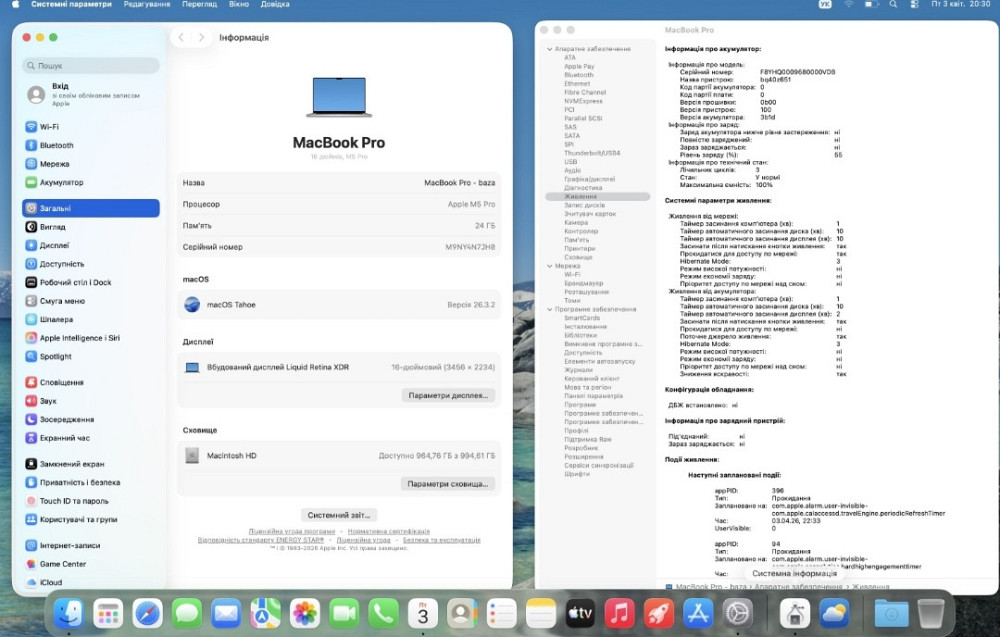Open the ENERGY STAR compliance link
The height and width of the screenshot is (637, 1000).
click(261, 540)
